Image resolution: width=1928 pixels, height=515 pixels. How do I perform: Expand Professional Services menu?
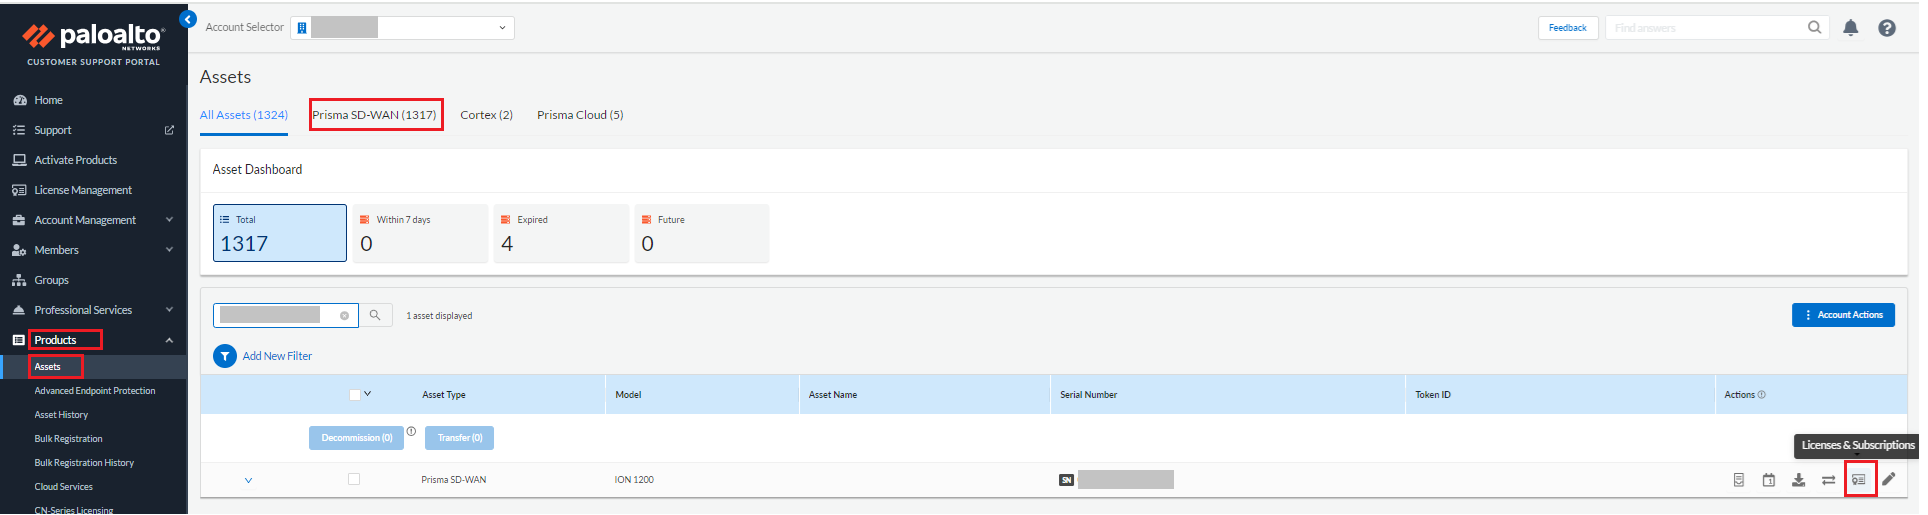pos(169,310)
